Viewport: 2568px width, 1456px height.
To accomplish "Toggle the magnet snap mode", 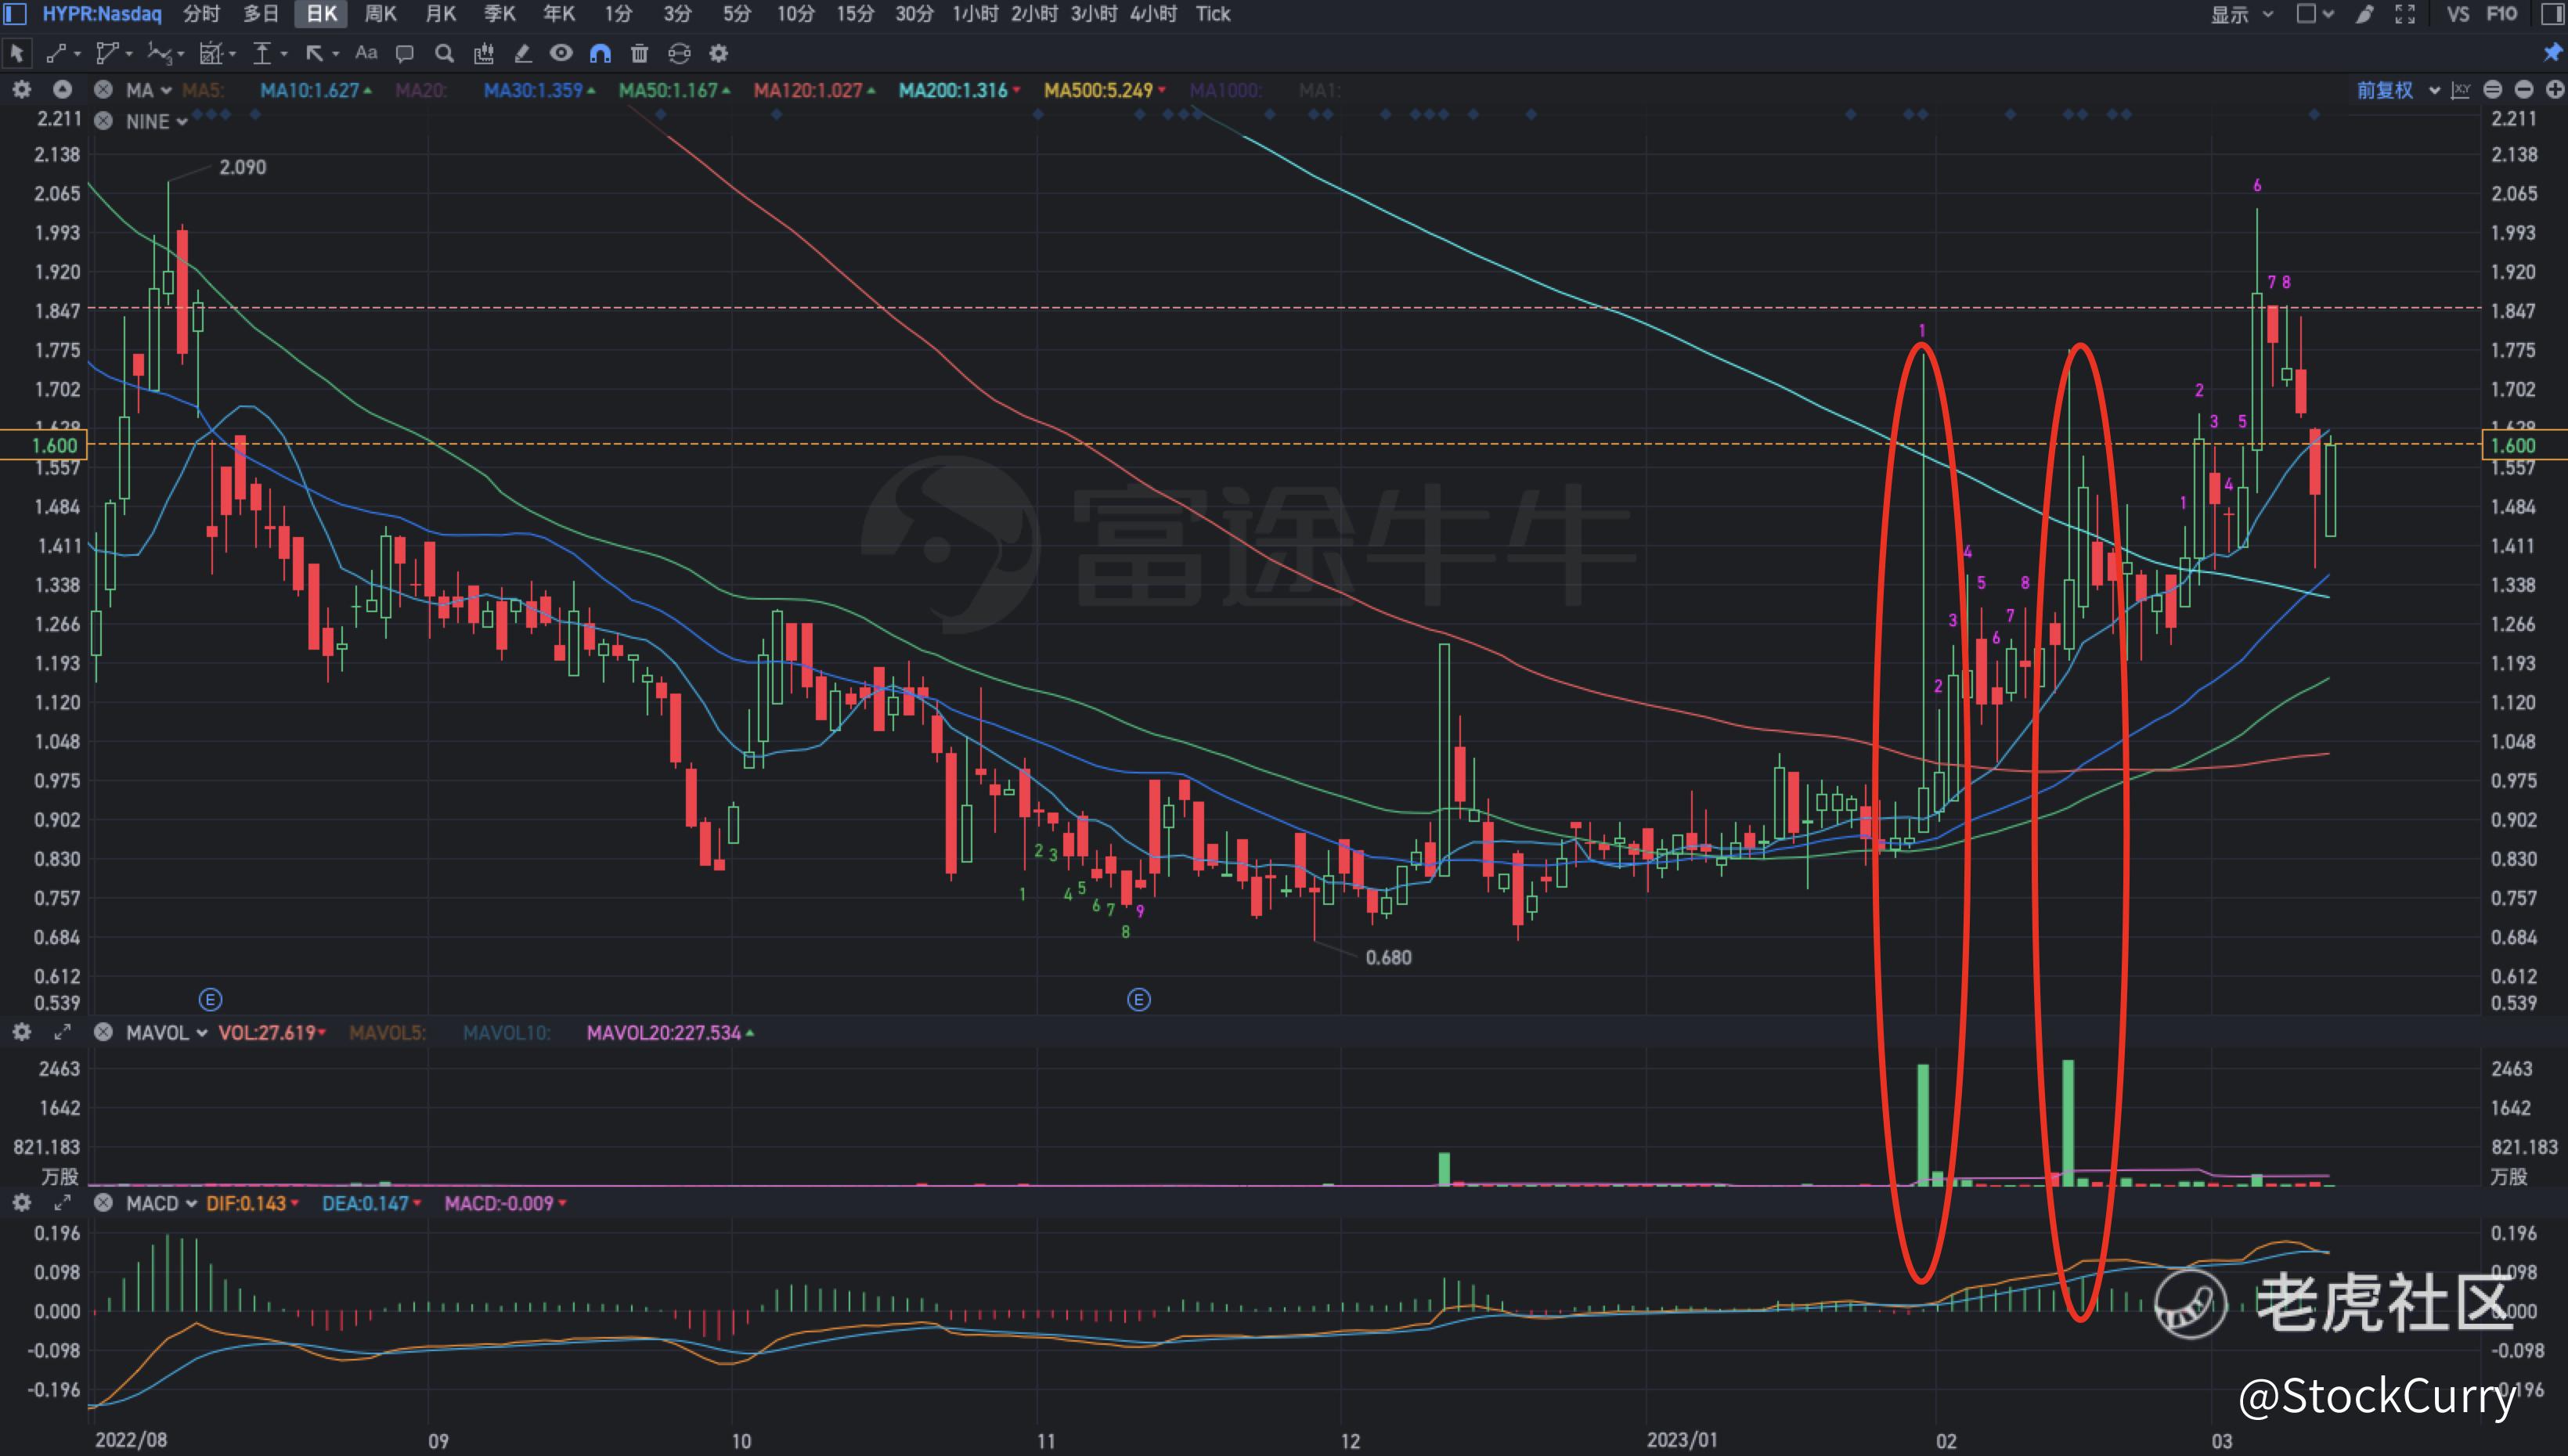I will pos(600,53).
